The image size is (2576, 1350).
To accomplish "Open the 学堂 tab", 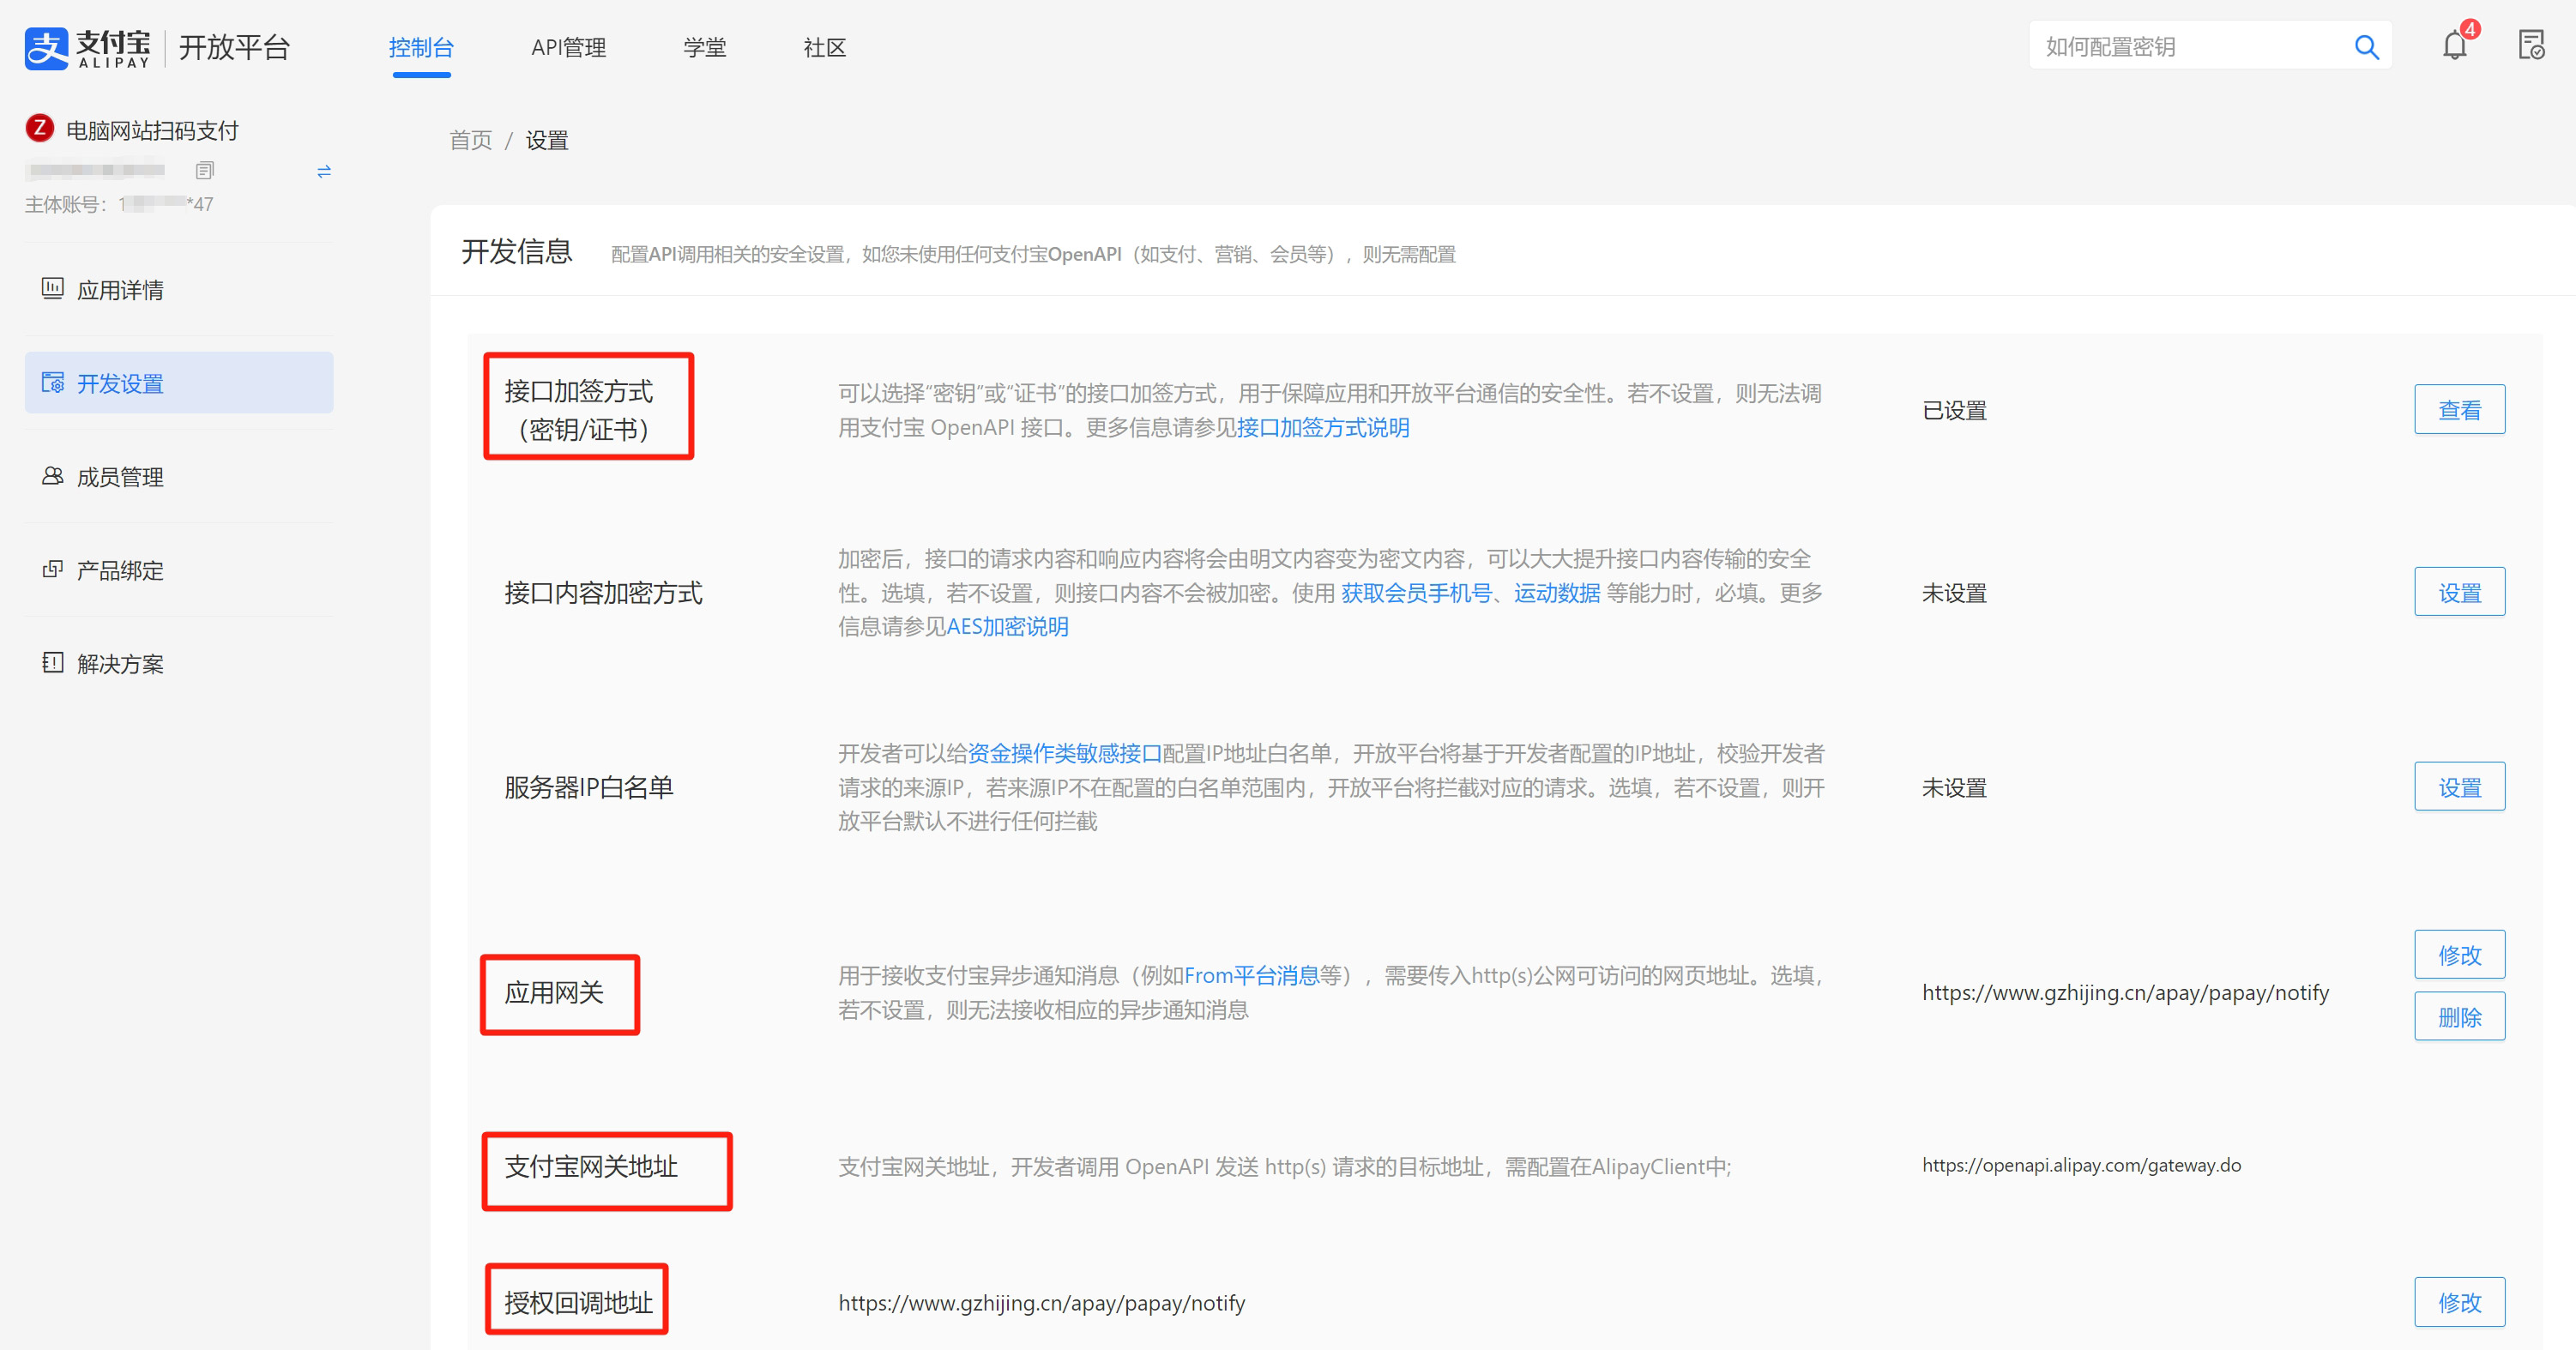I will pyautogui.click(x=704, y=48).
